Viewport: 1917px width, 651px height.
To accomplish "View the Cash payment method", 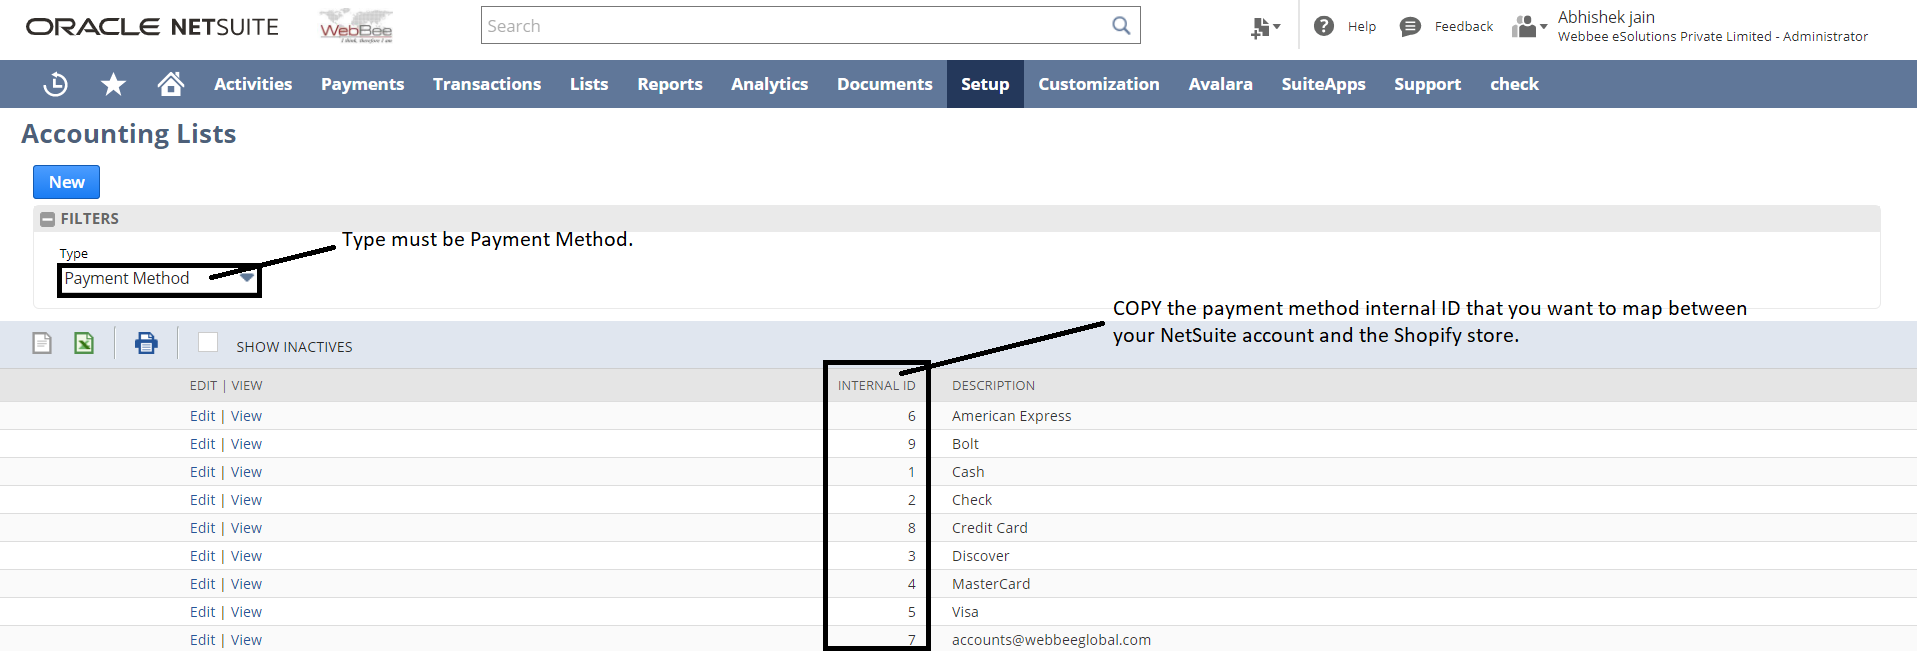I will pyautogui.click(x=246, y=472).
